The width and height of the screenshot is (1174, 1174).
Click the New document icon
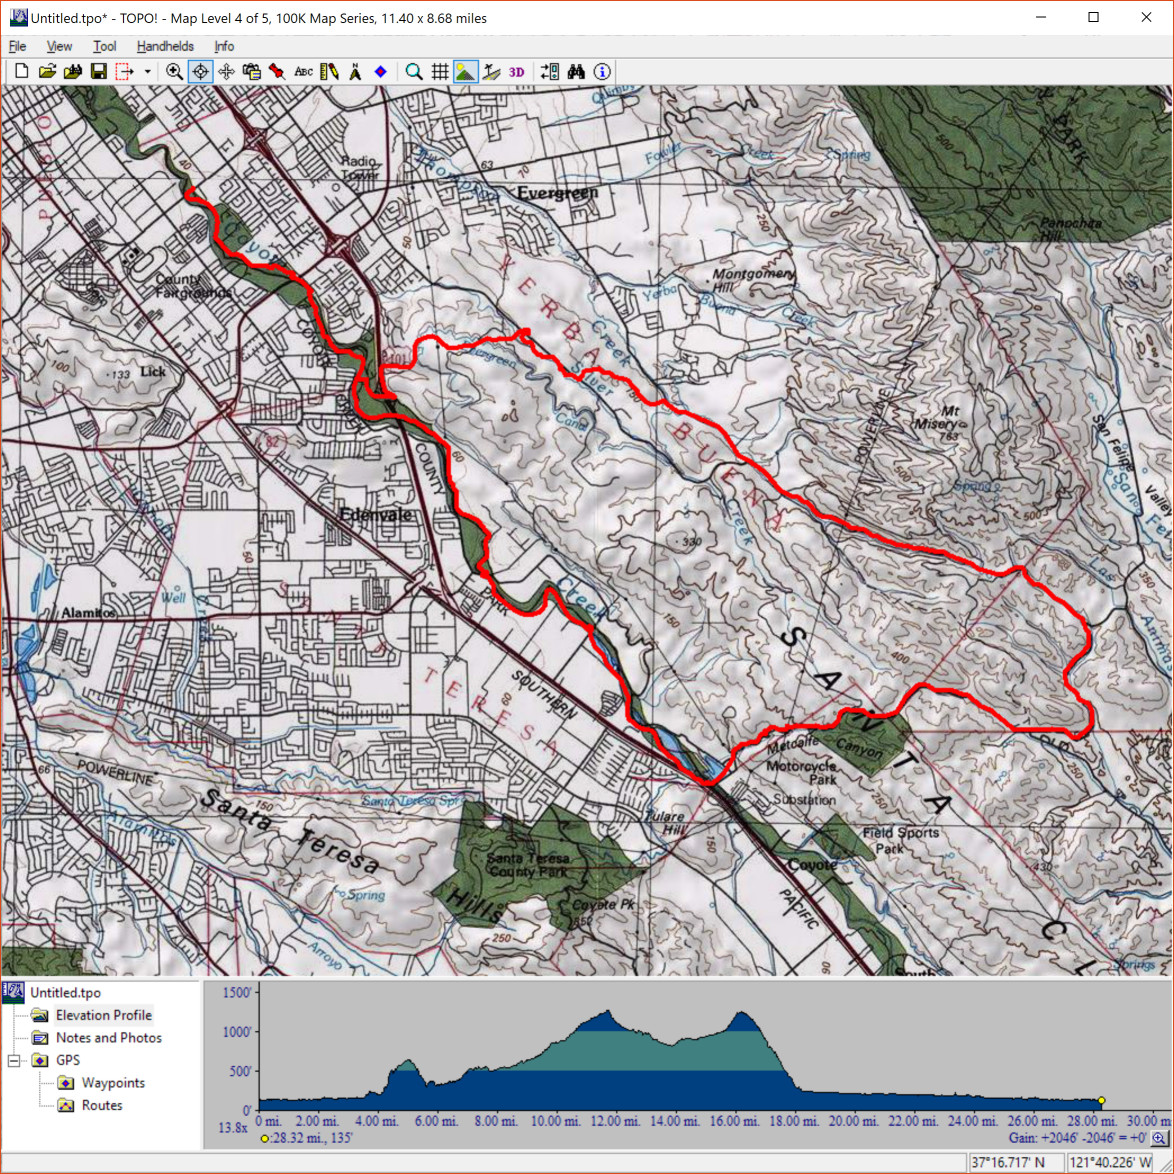click(21, 71)
